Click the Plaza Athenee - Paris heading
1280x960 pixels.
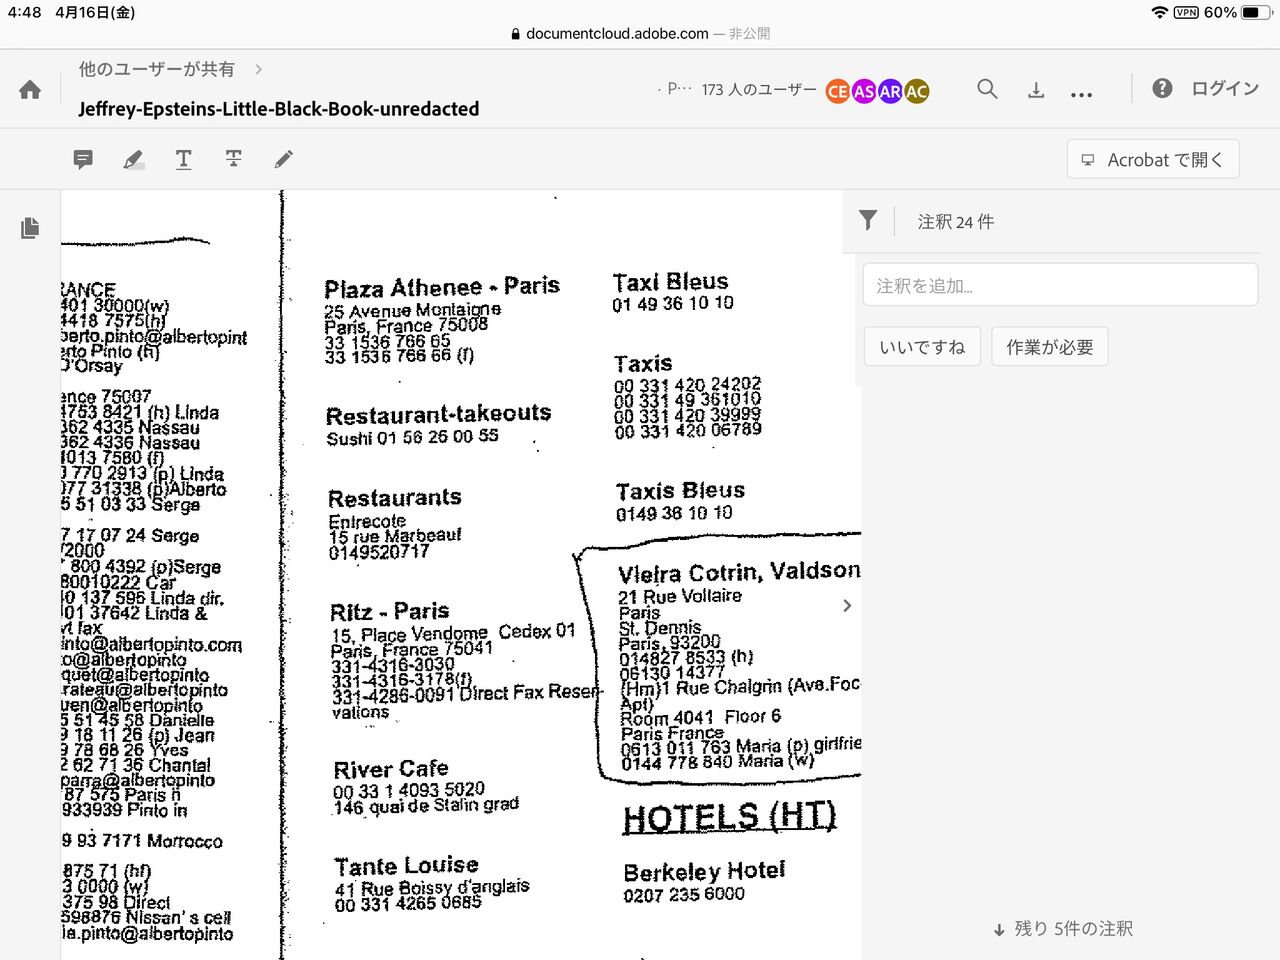pyautogui.click(x=442, y=287)
